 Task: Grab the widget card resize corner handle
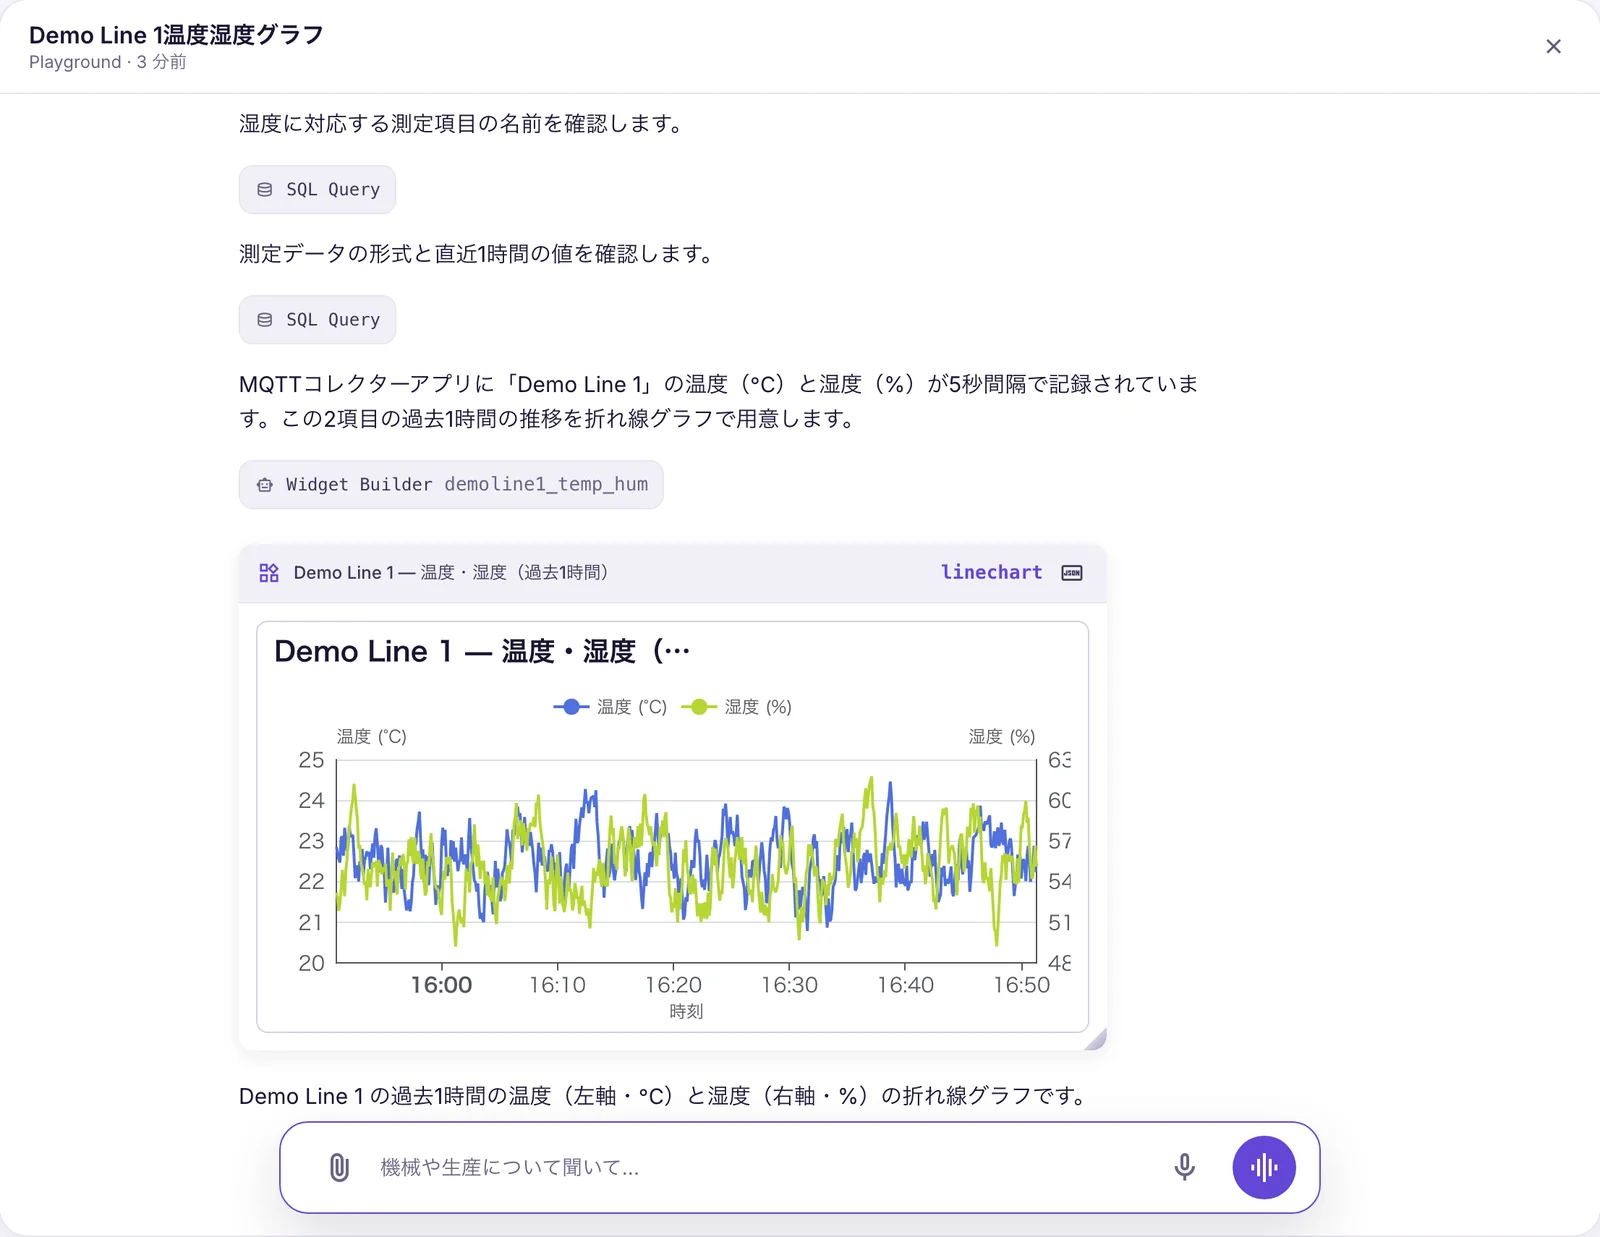1097,1040
